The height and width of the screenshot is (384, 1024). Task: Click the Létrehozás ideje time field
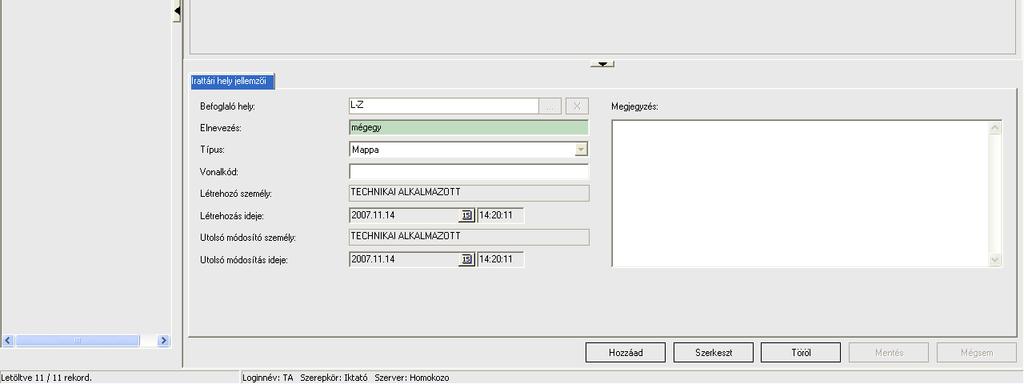(500, 216)
